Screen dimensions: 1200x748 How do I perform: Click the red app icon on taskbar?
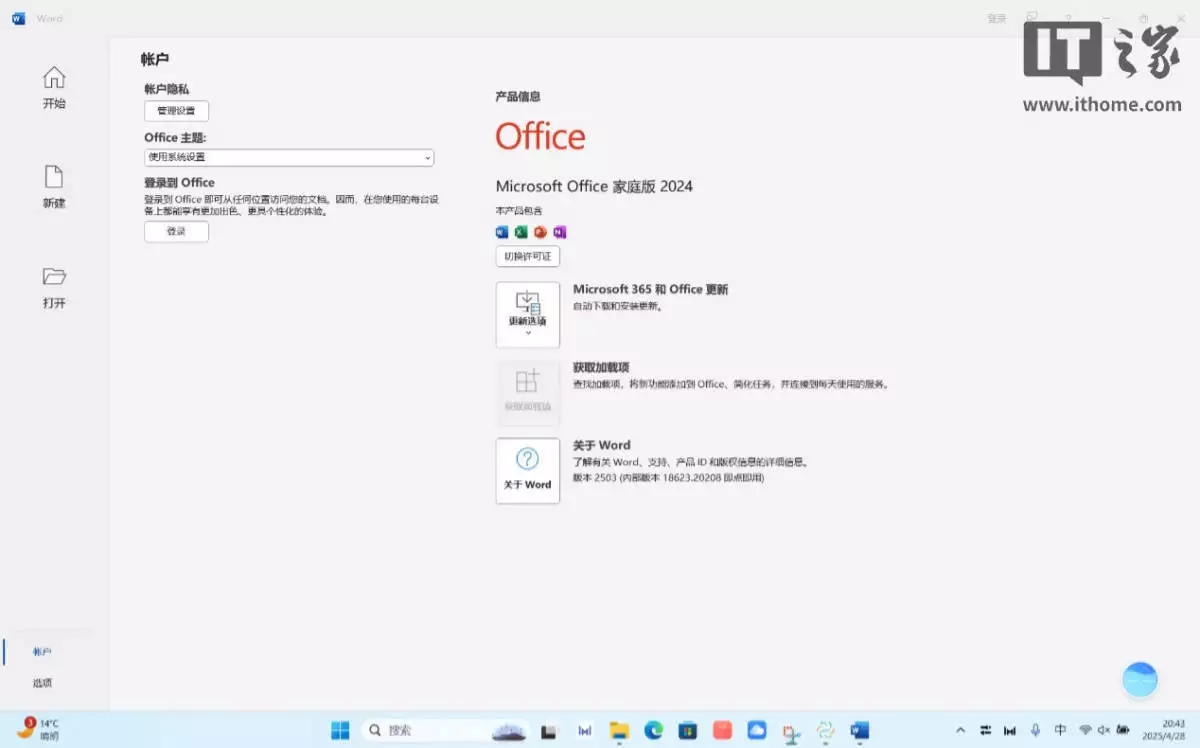pos(722,730)
